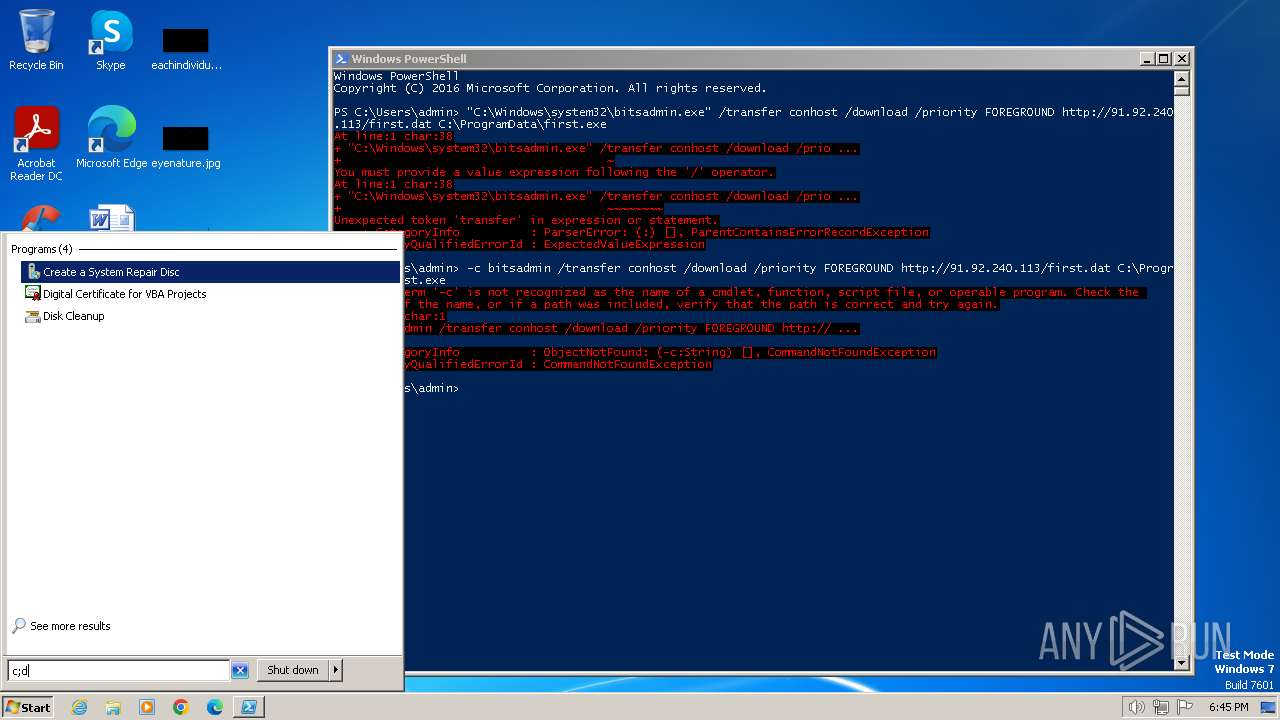
Task: Click the Start button
Action: (28, 707)
